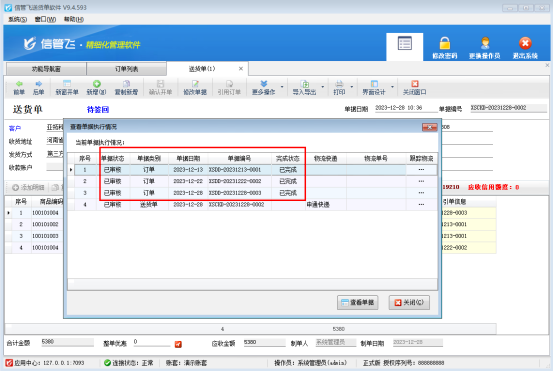Expand the 更多操作 dropdown arrow
Screen dimensions: 553x371
[282, 87]
